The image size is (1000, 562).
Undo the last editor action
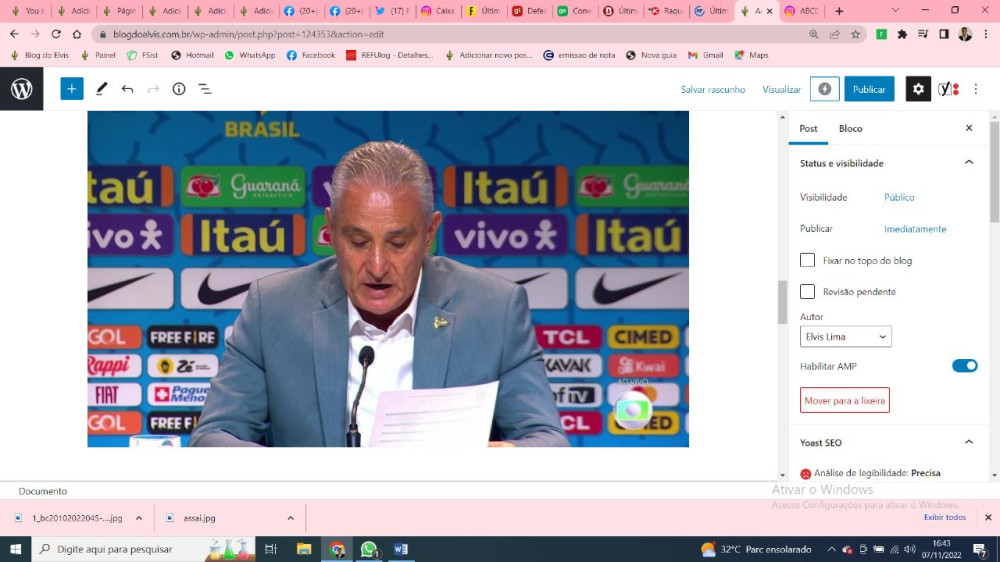[128, 89]
